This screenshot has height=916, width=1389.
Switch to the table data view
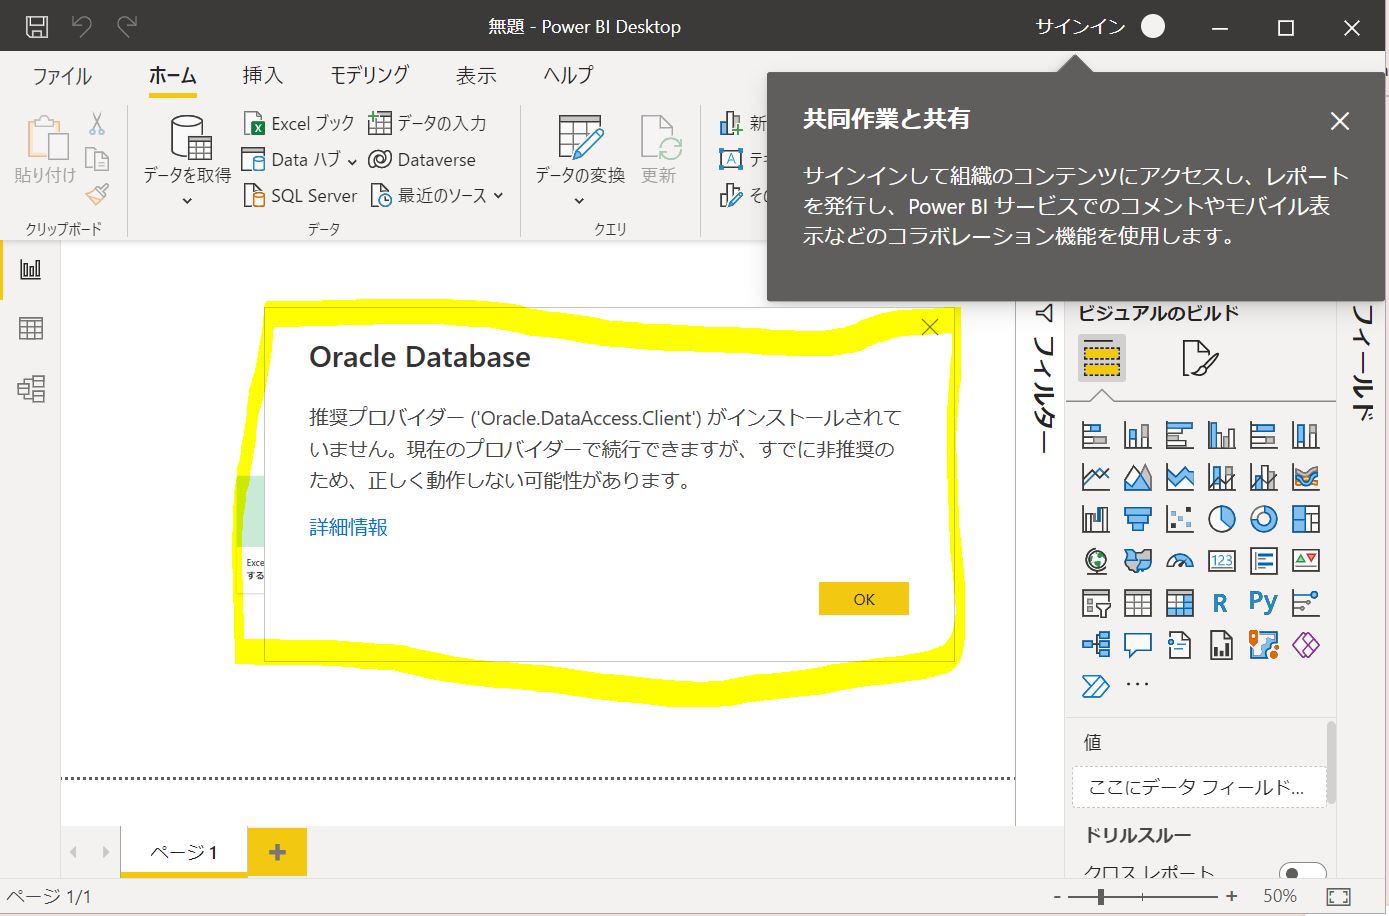[x=31, y=329]
